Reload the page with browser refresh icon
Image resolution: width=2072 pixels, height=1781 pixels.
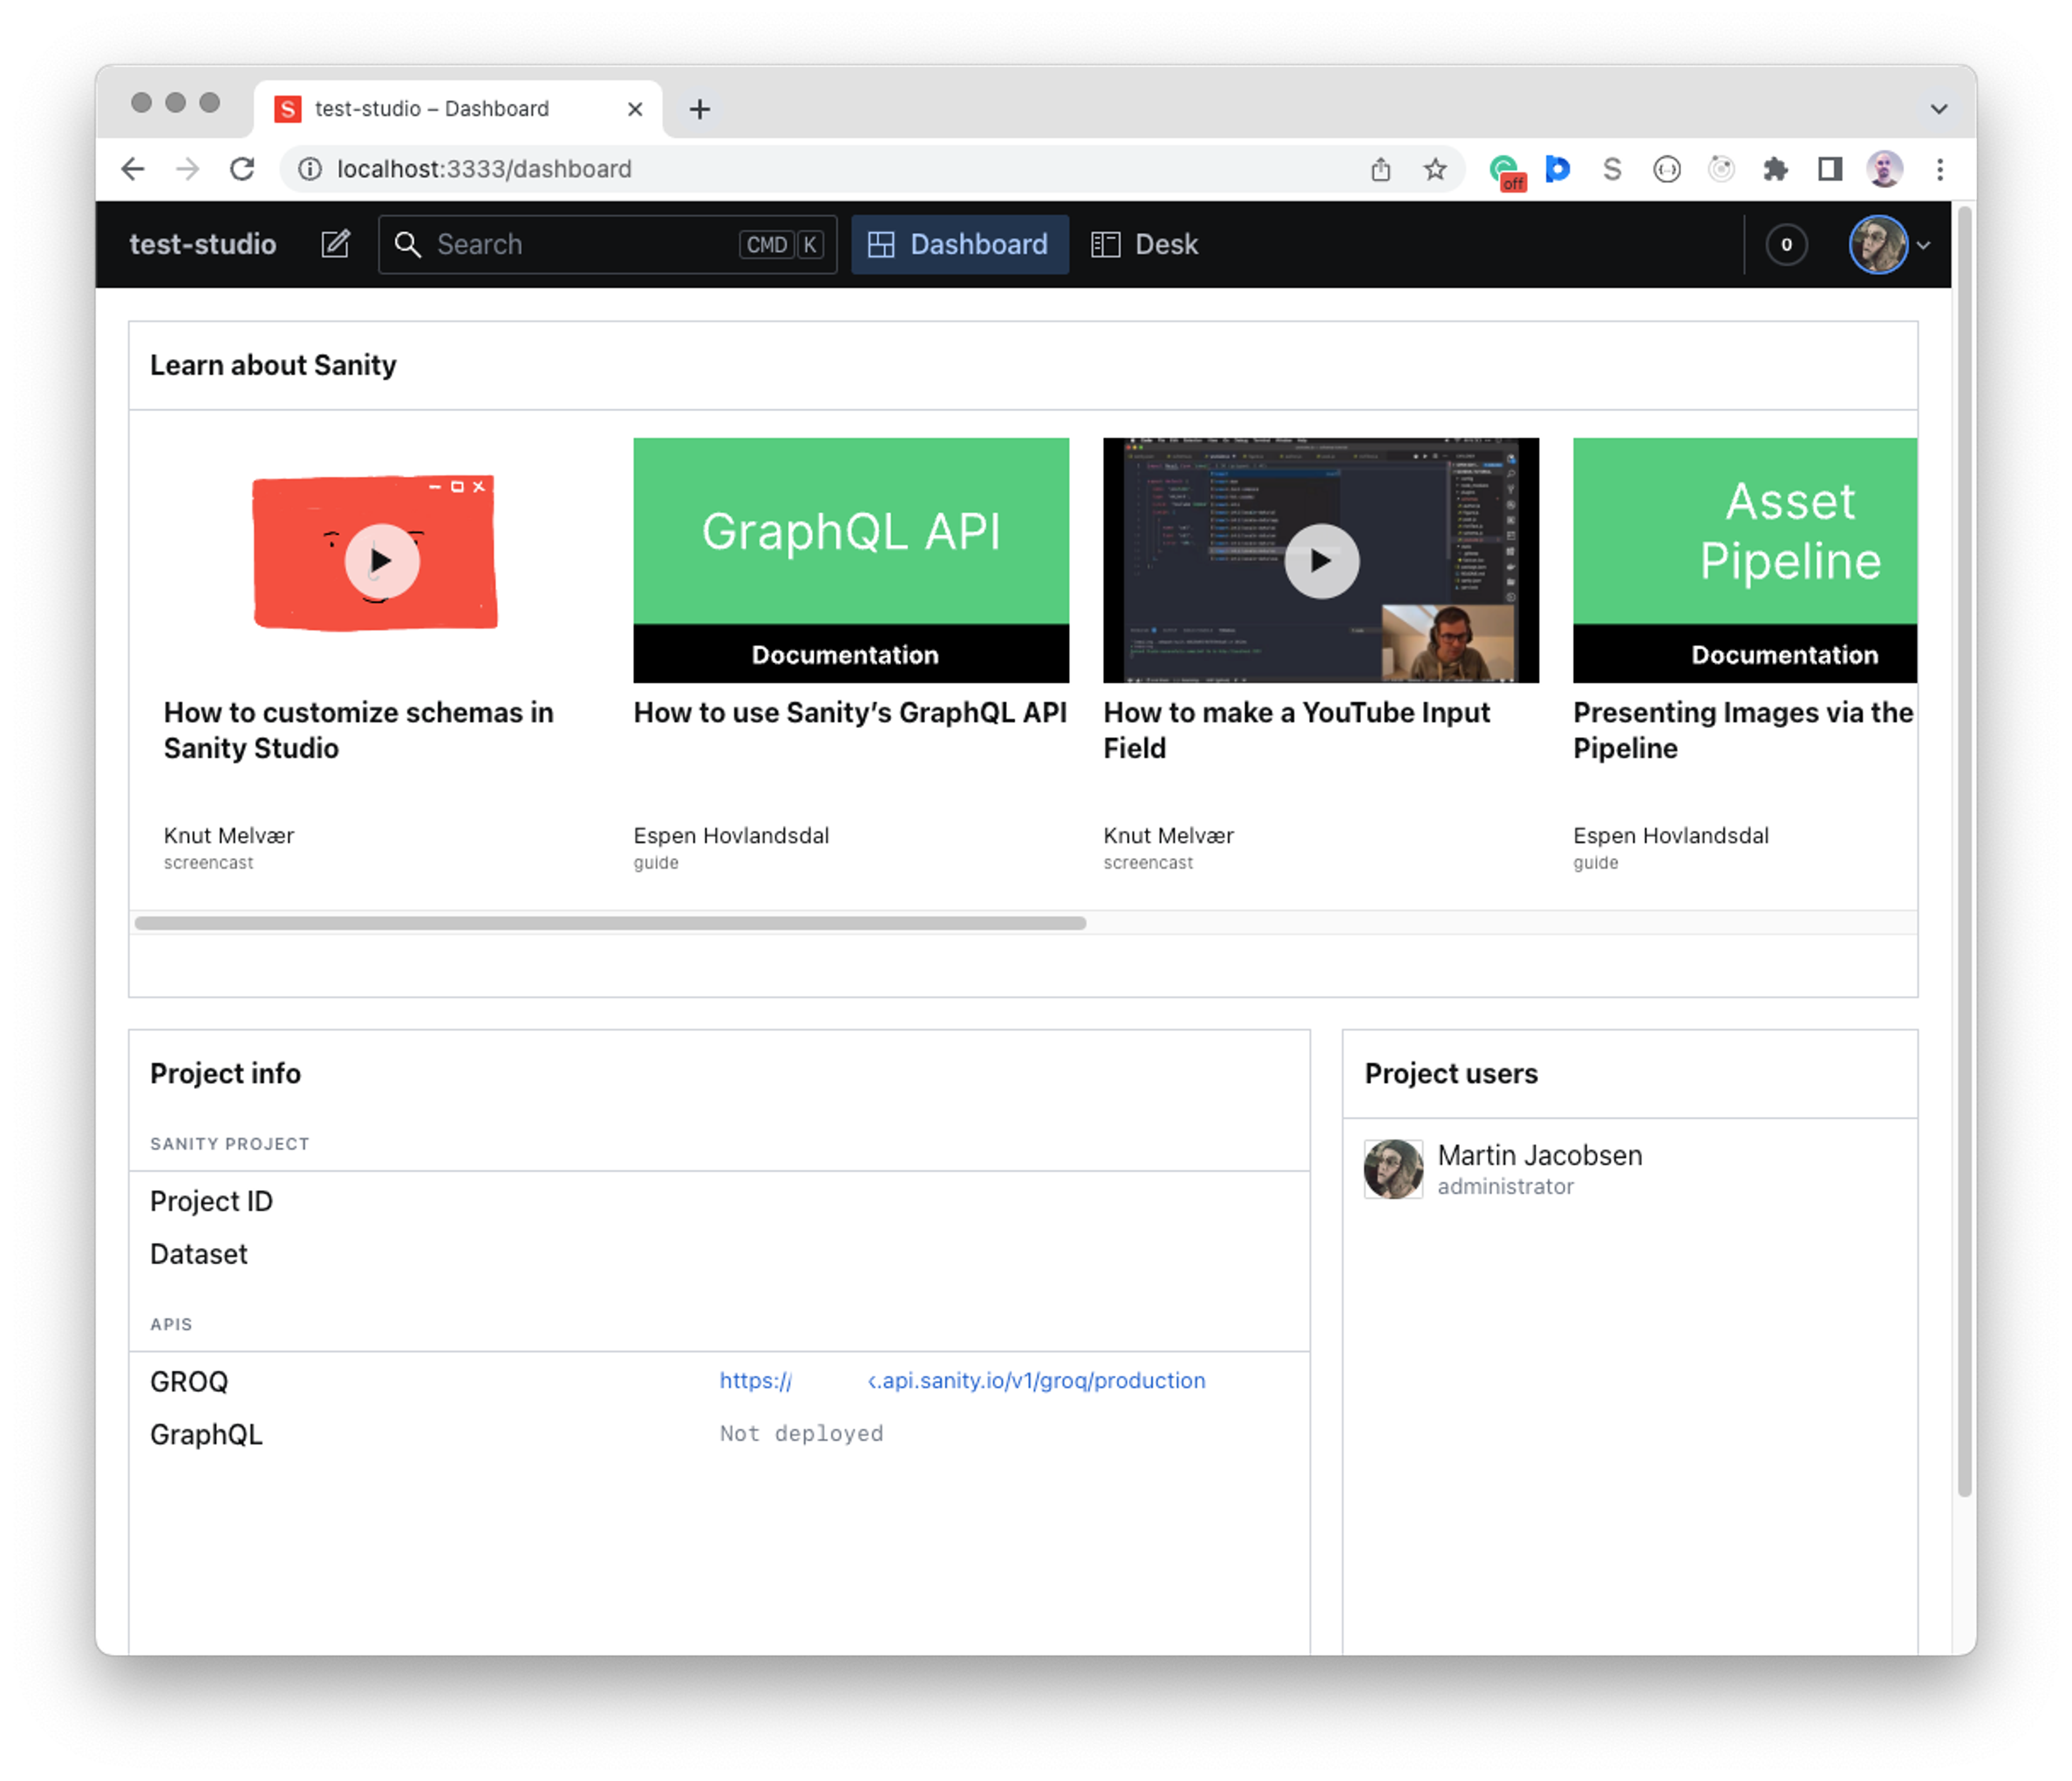(x=242, y=169)
